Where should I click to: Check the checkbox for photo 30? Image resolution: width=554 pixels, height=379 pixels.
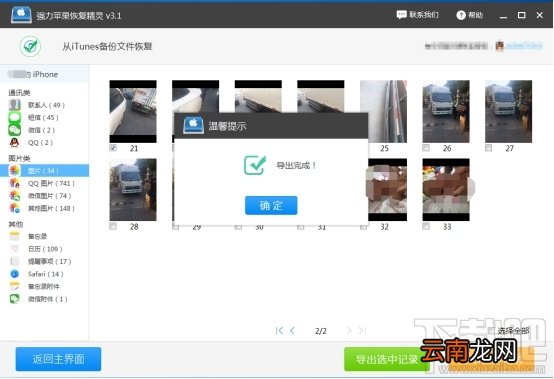coord(238,227)
